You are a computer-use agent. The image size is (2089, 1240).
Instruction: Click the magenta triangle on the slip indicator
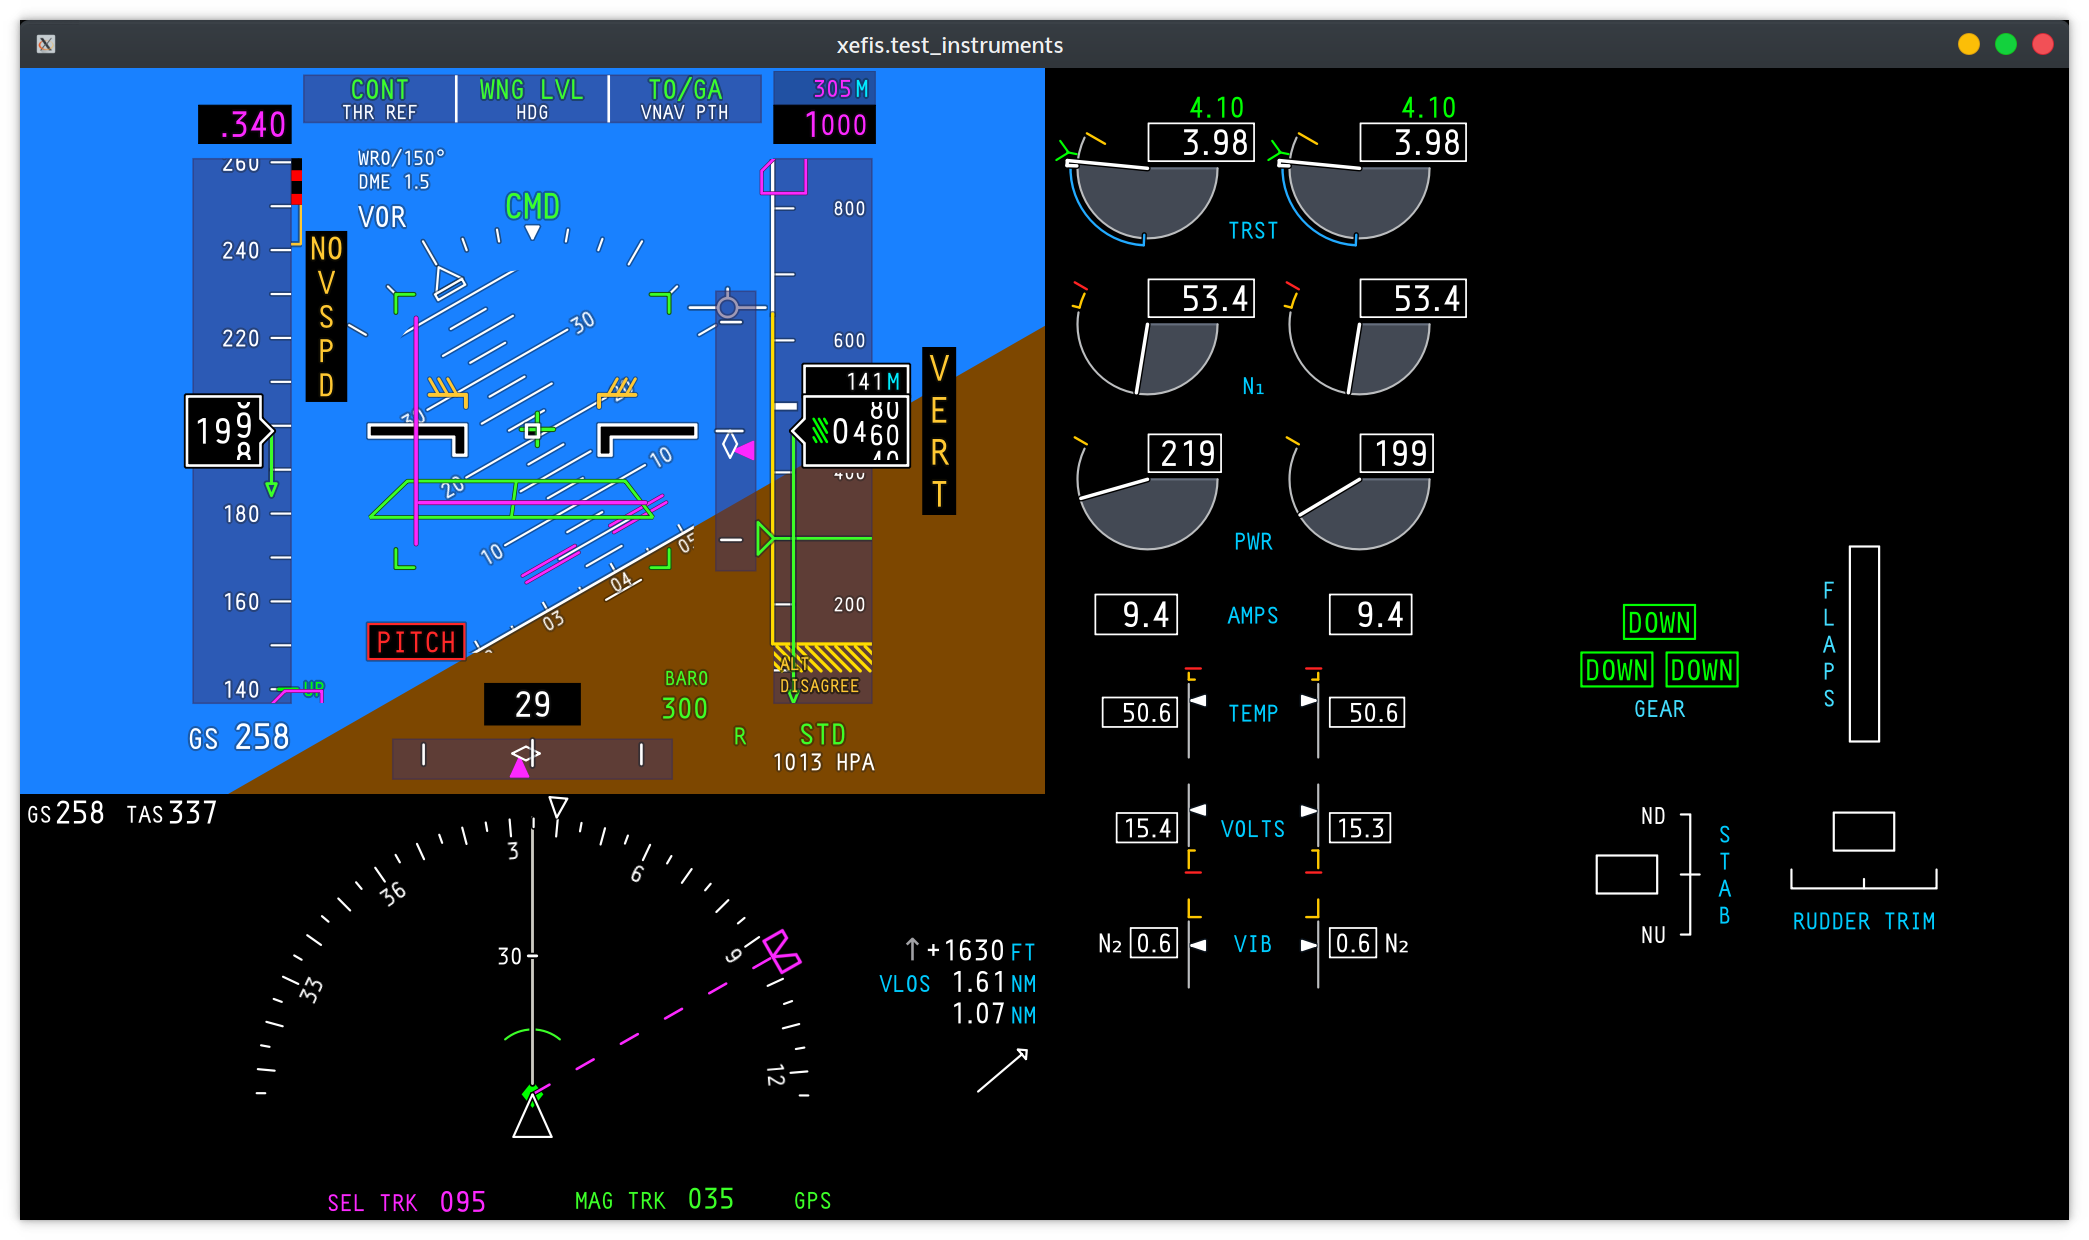(520, 767)
